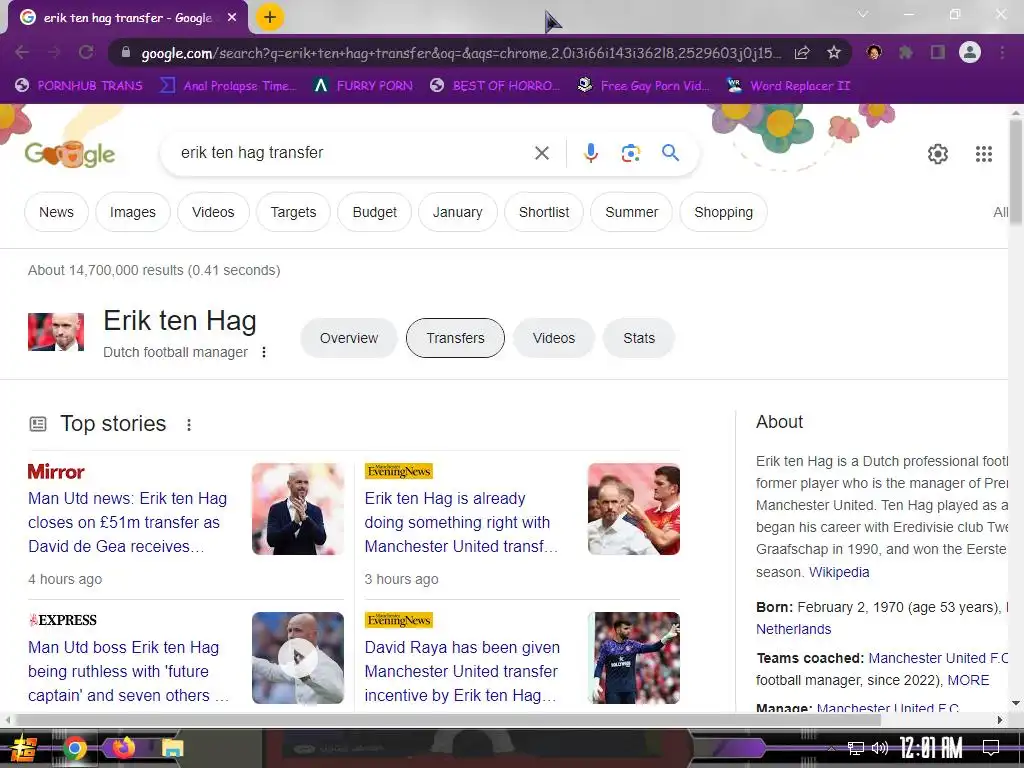
Task: Select the Targets filter chip
Action: tap(293, 212)
